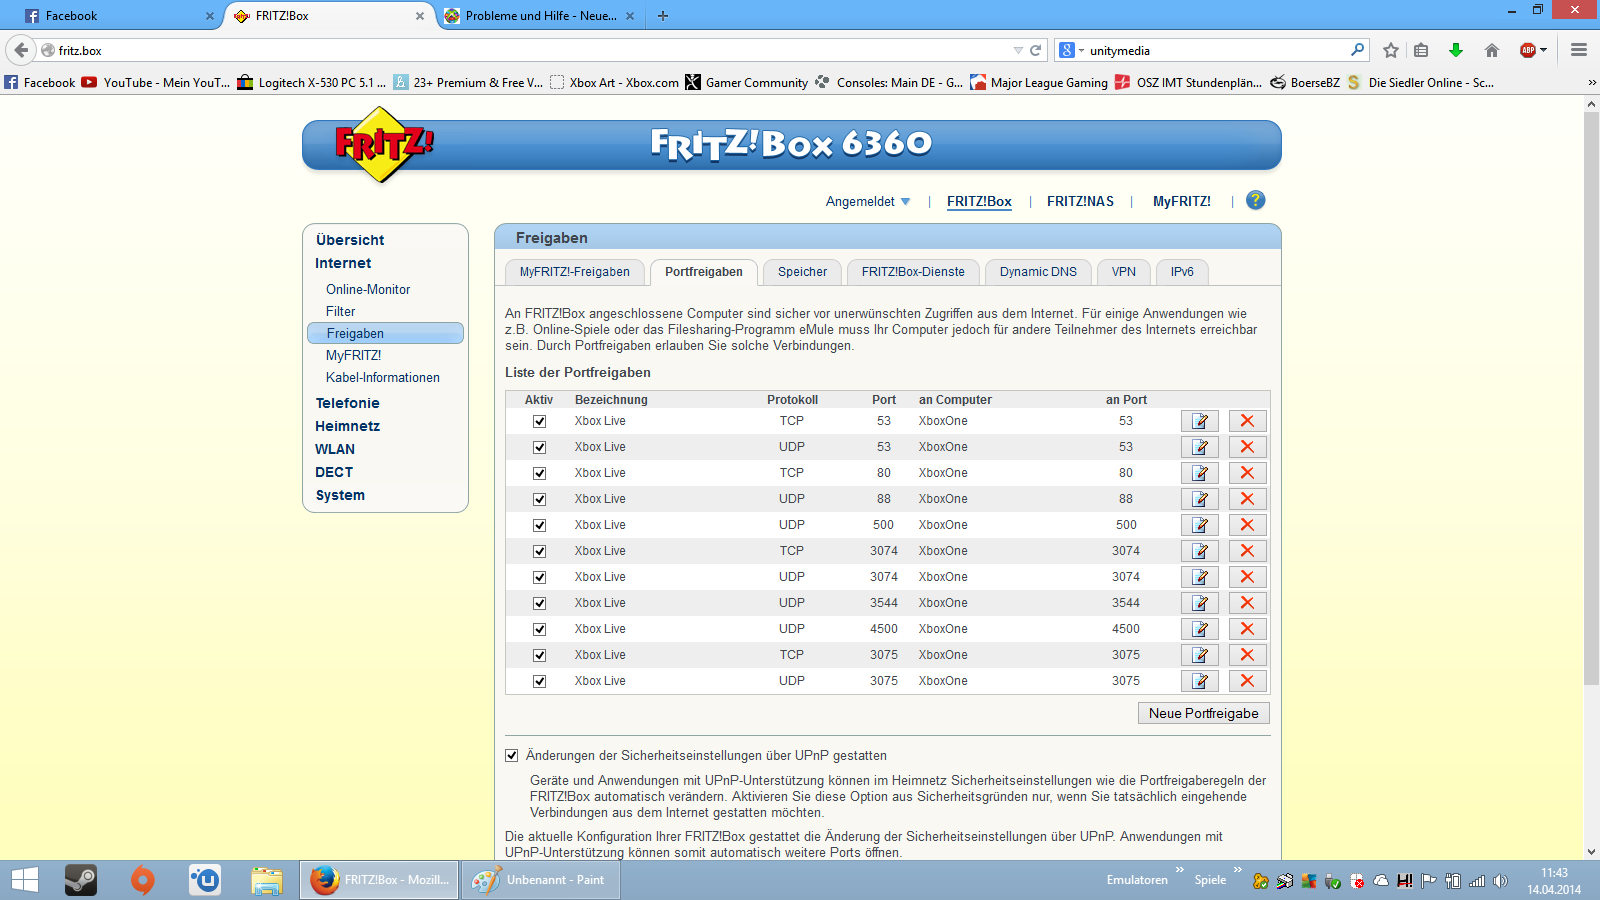Switch to the Dynamic DNS tab

tap(1038, 272)
